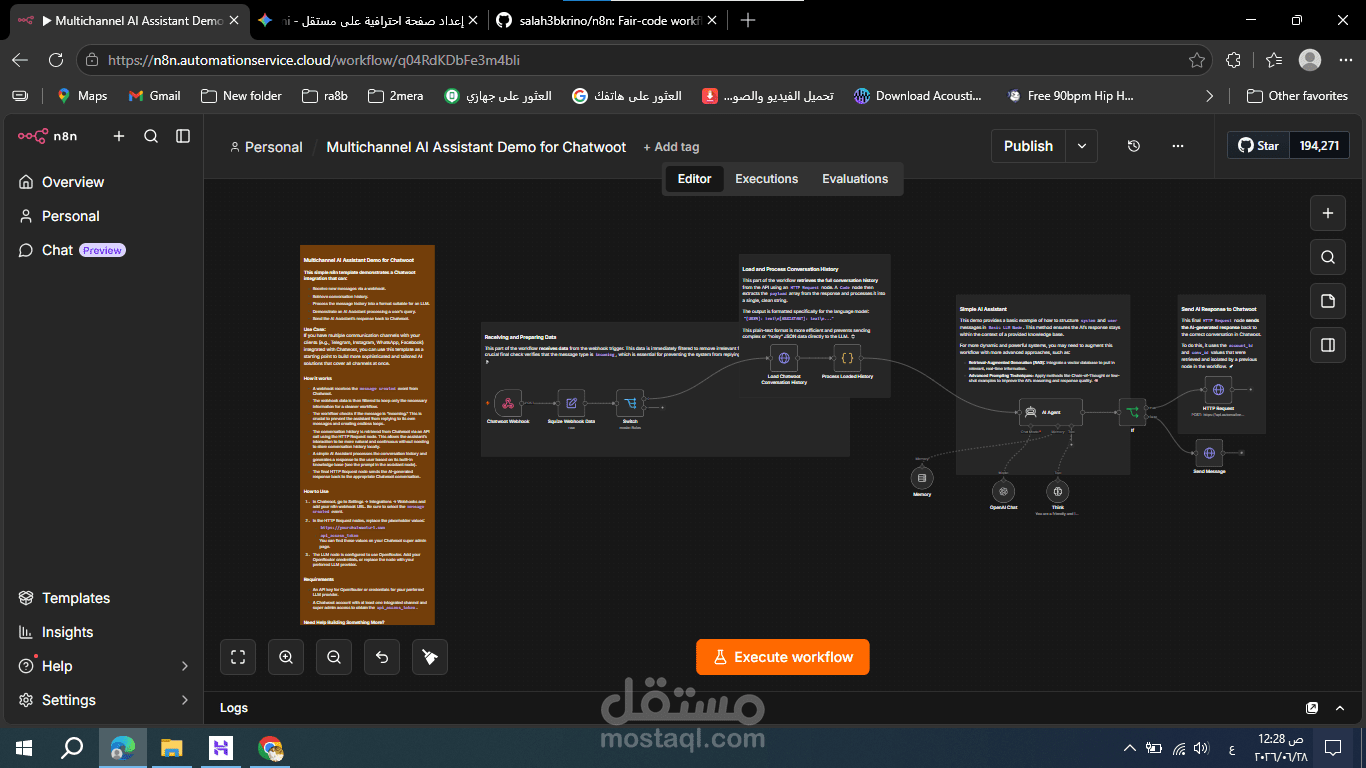Screen dimensions: 1366x768
Task: Open File Explorer from taskbar
Action: (x=172, y=747)
